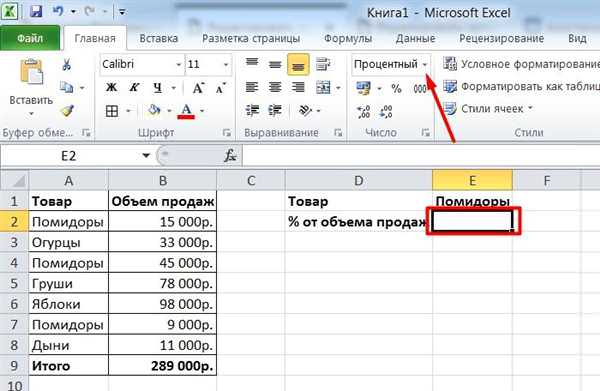Toggle bottom vertical alignment button

(x=298, y=65)
